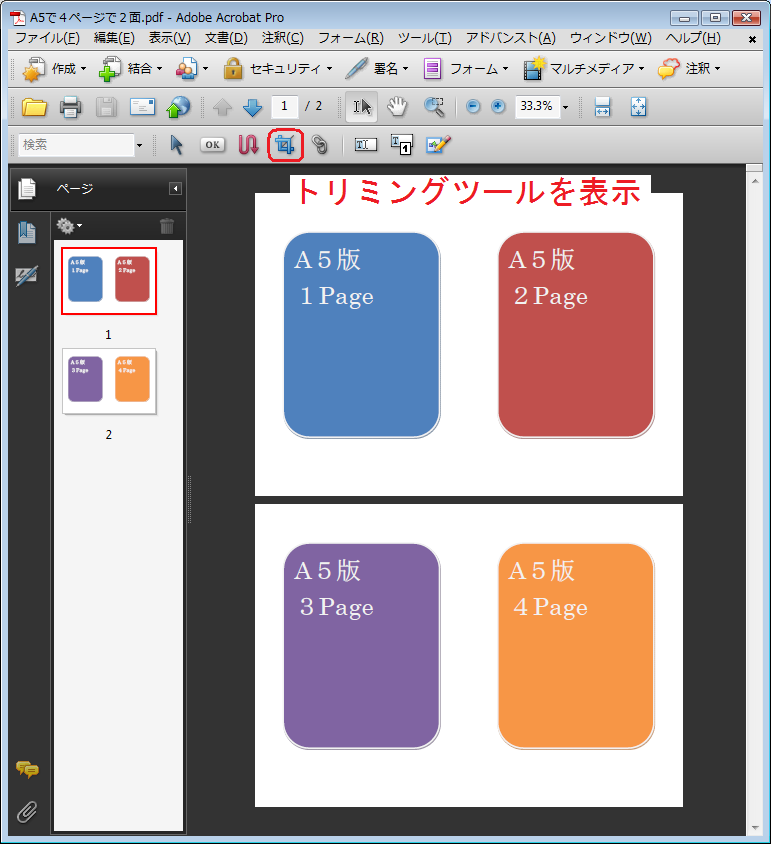Click the 33.3% zoom value field
Viewport: 771px width, 844px height.
pos(537,106)
